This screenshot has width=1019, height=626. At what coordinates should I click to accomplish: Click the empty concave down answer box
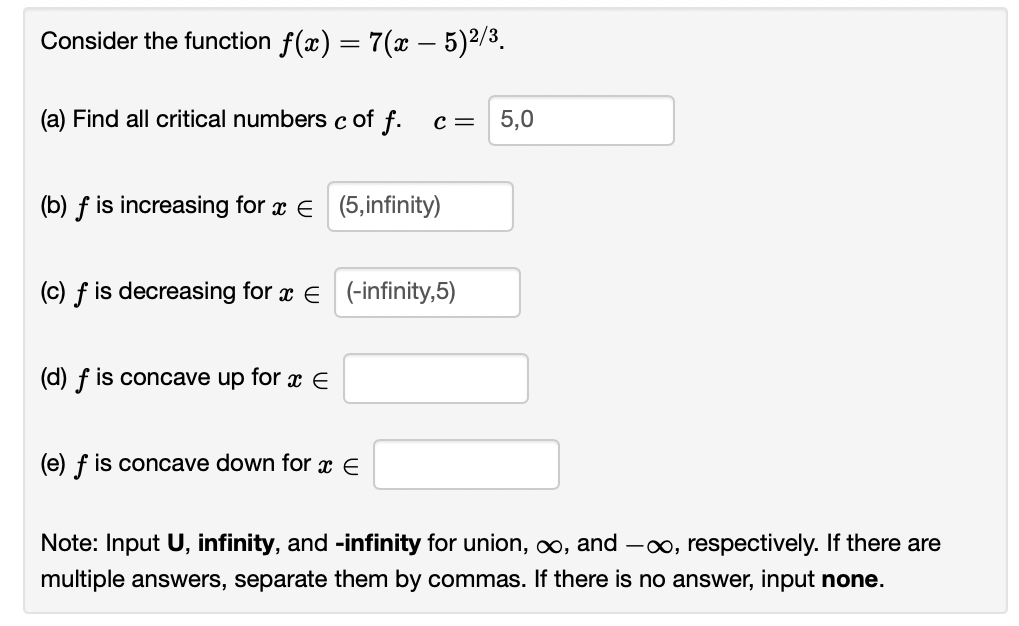[465, 464]
